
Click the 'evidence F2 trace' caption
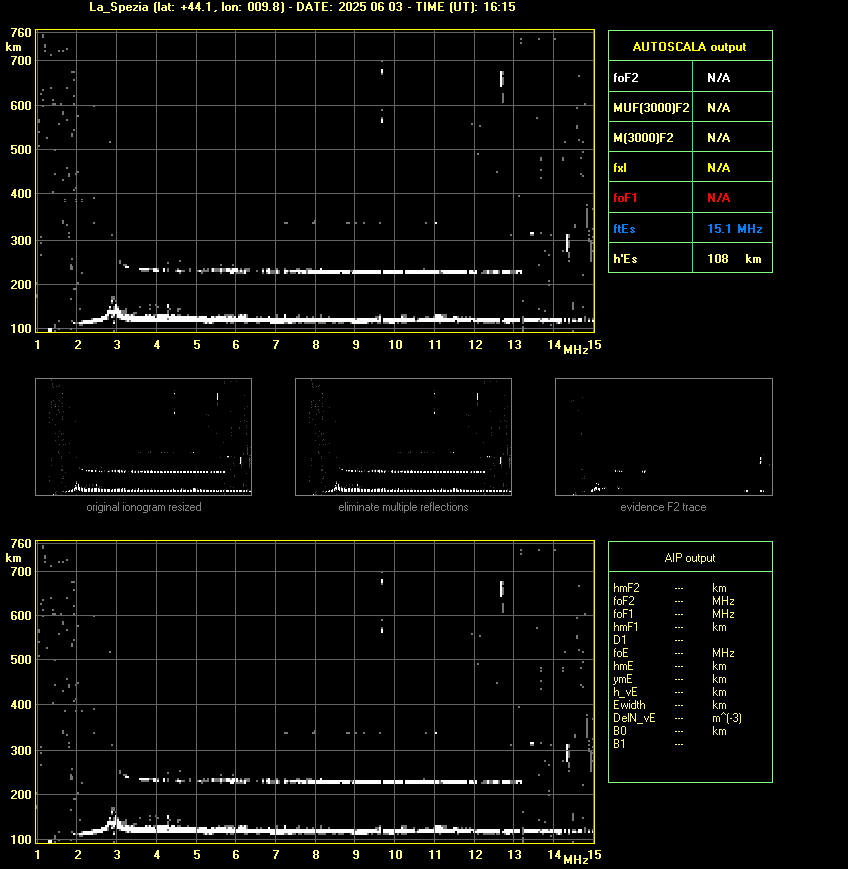pyautogui.click(x=663, y=507)
